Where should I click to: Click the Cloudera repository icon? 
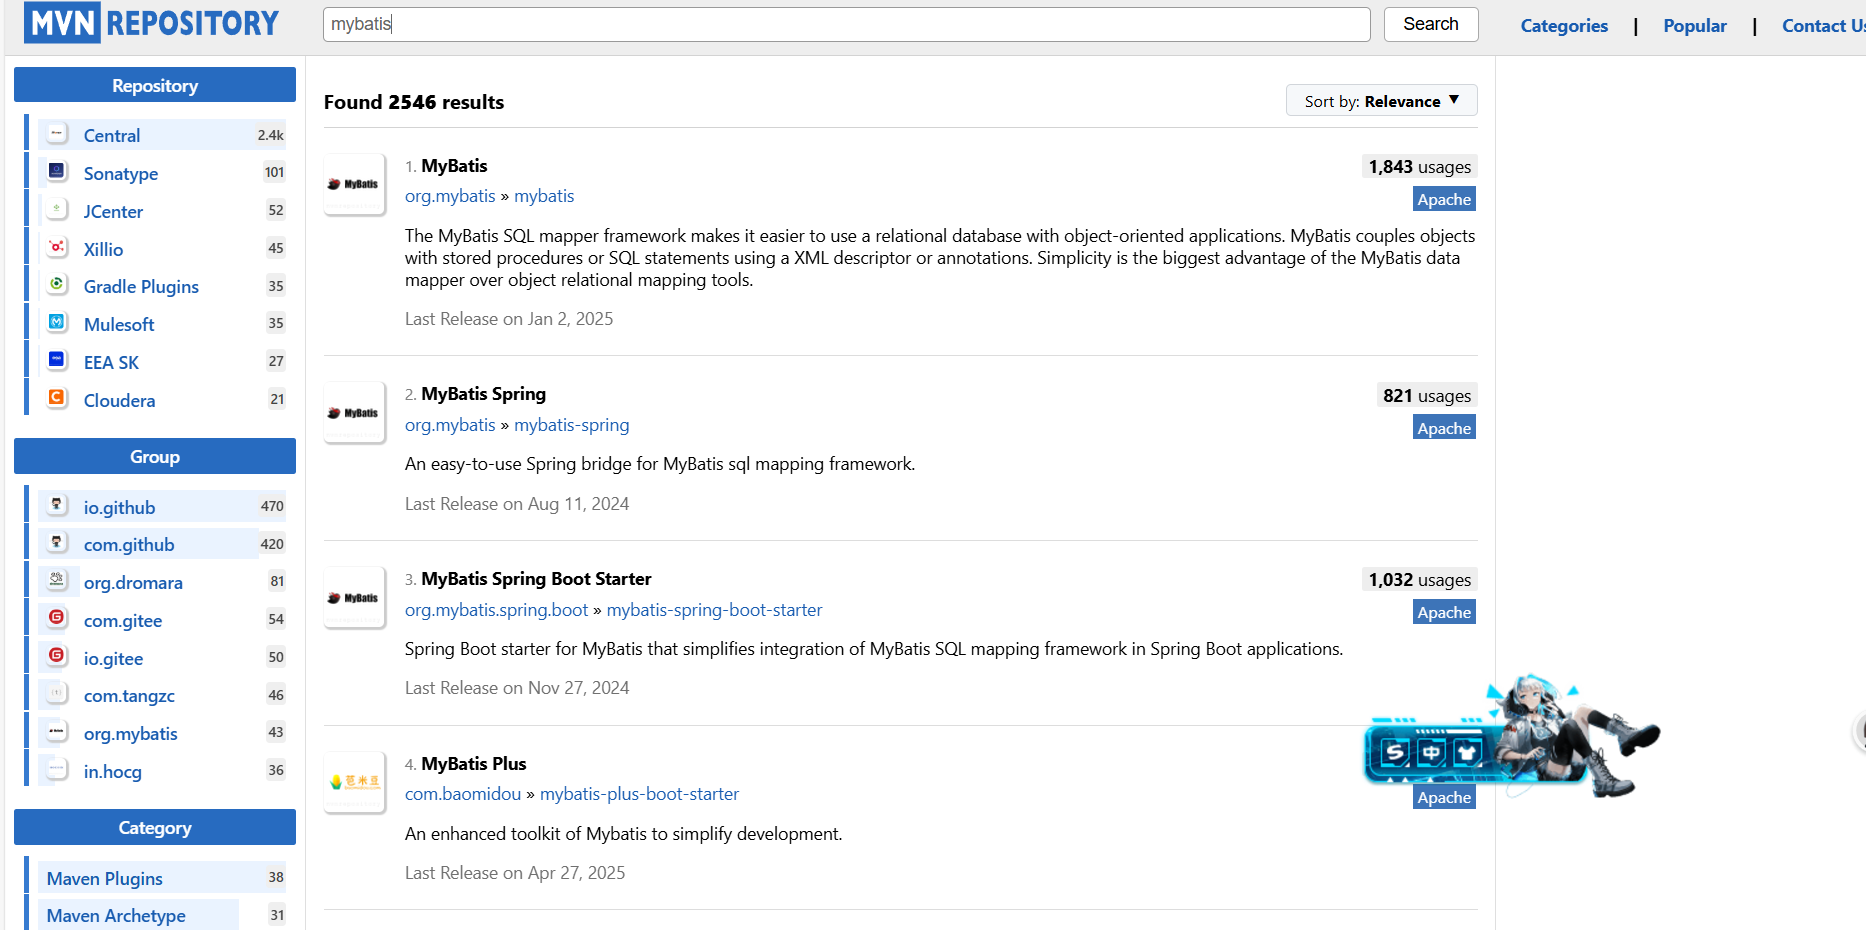click(x=57, y=398)
